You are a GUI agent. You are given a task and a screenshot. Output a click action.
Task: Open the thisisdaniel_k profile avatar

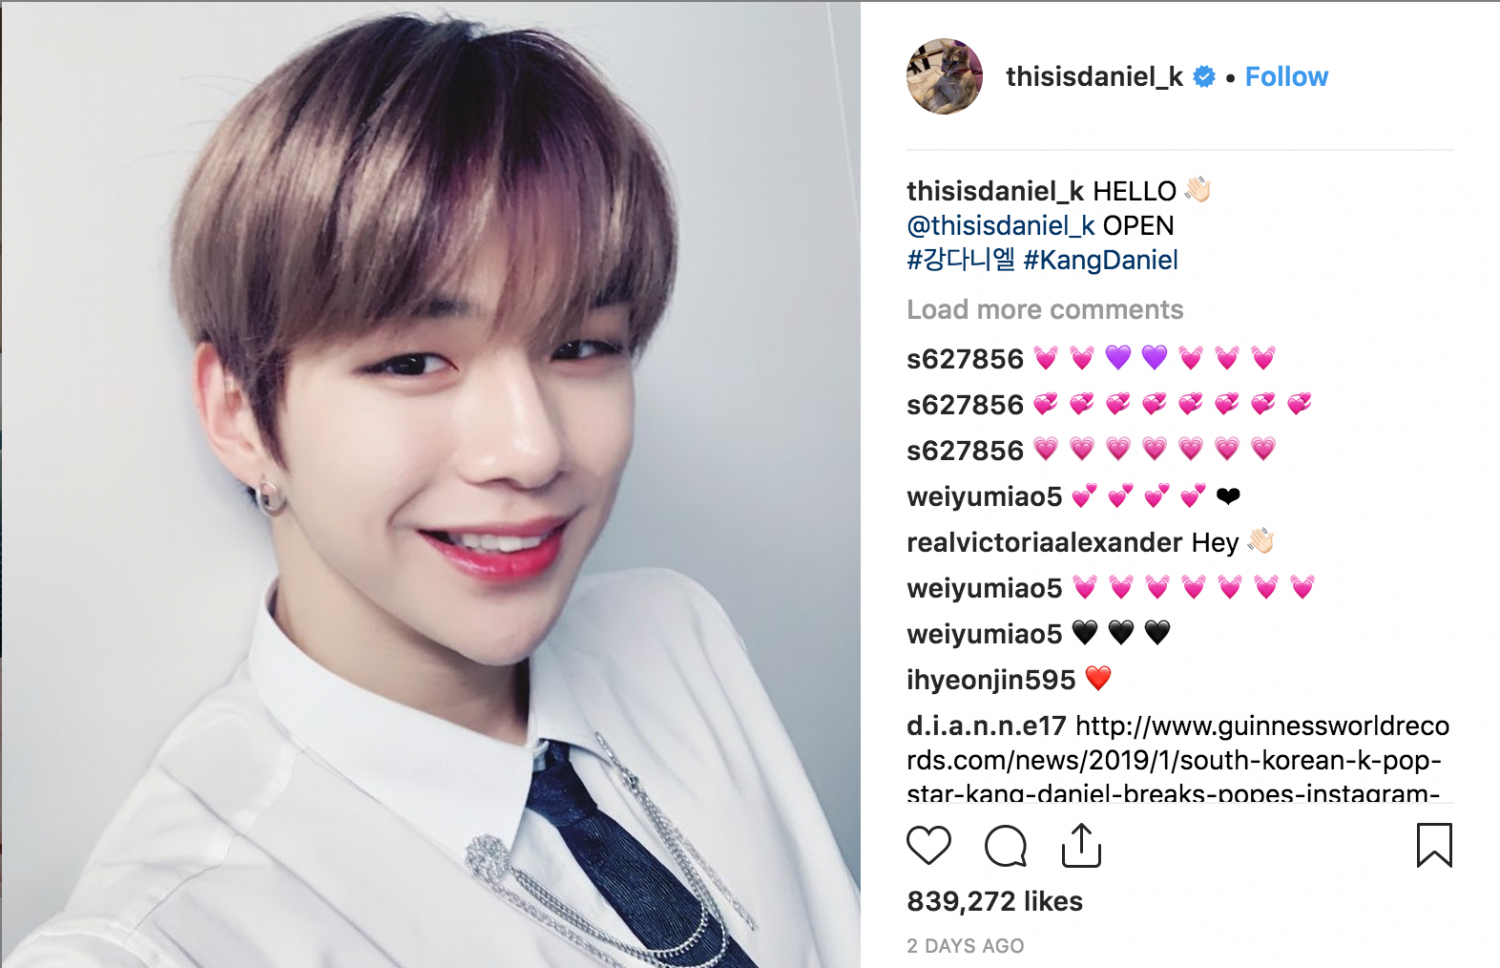click(944, 77)
